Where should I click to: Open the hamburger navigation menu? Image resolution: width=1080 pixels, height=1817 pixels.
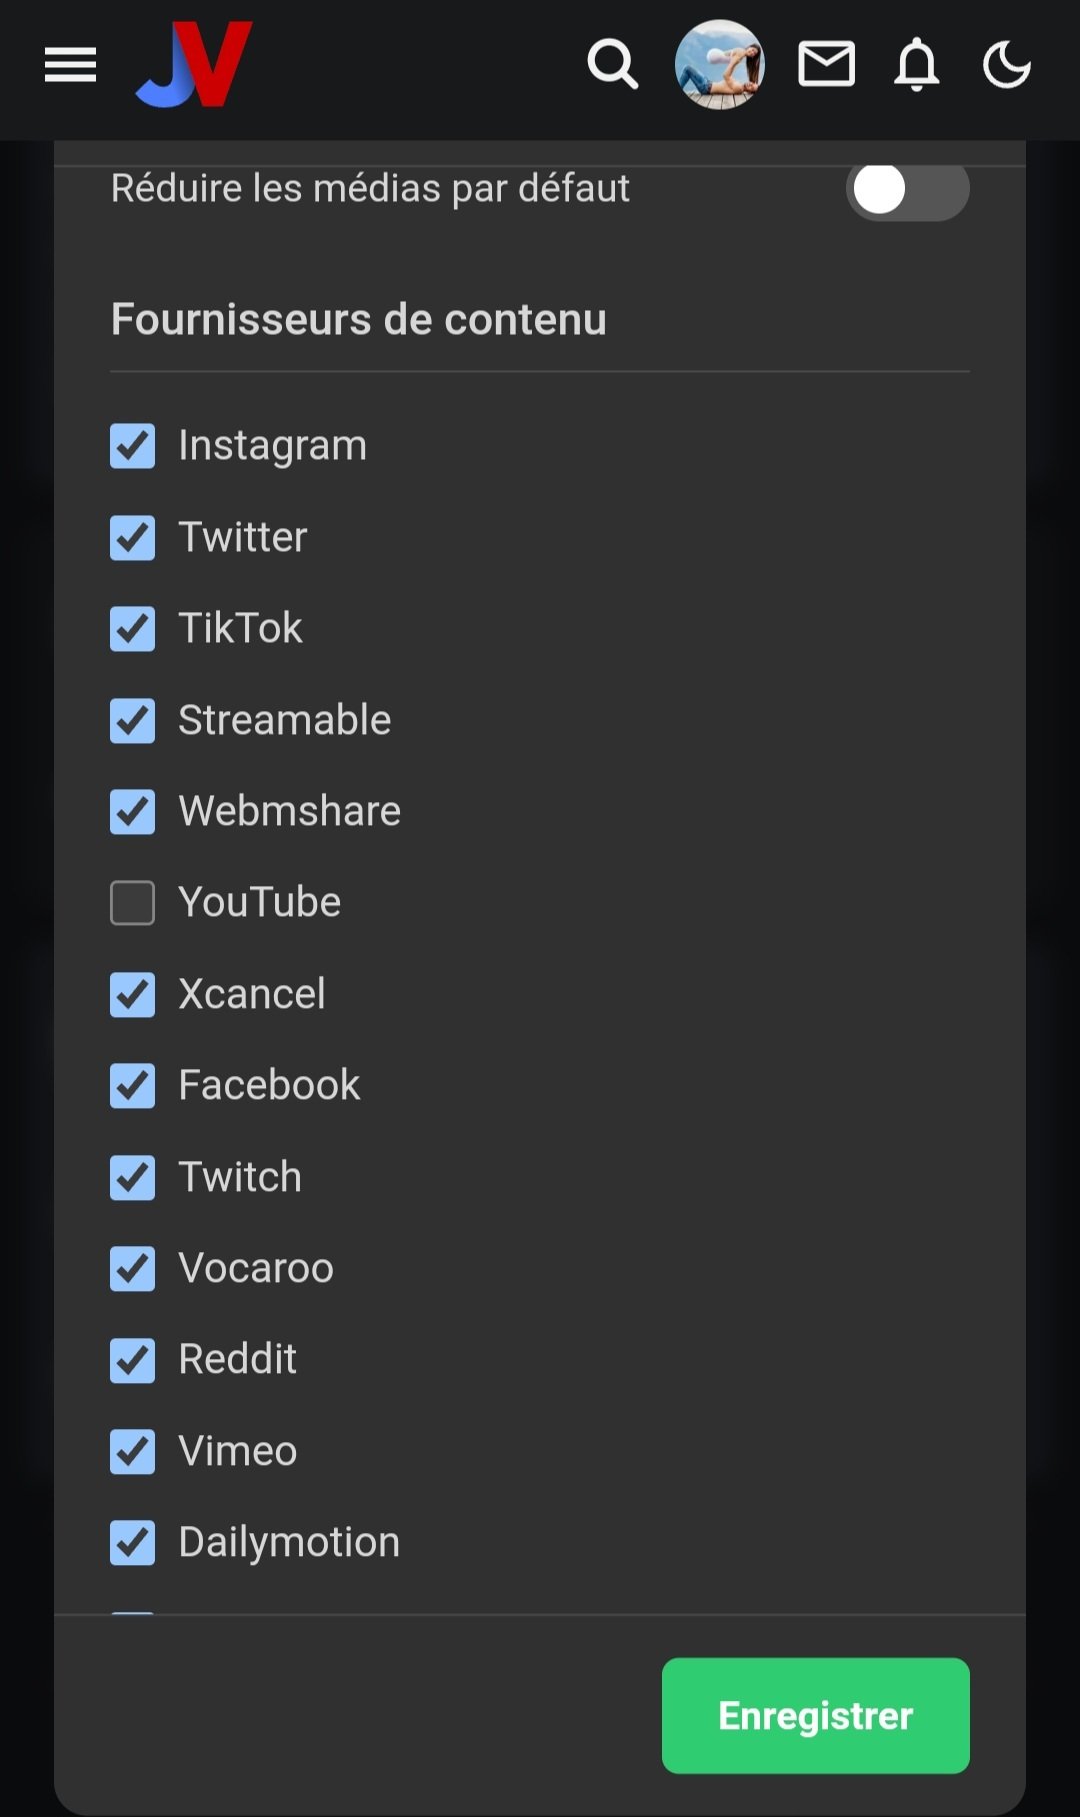[x=70, y=66]
